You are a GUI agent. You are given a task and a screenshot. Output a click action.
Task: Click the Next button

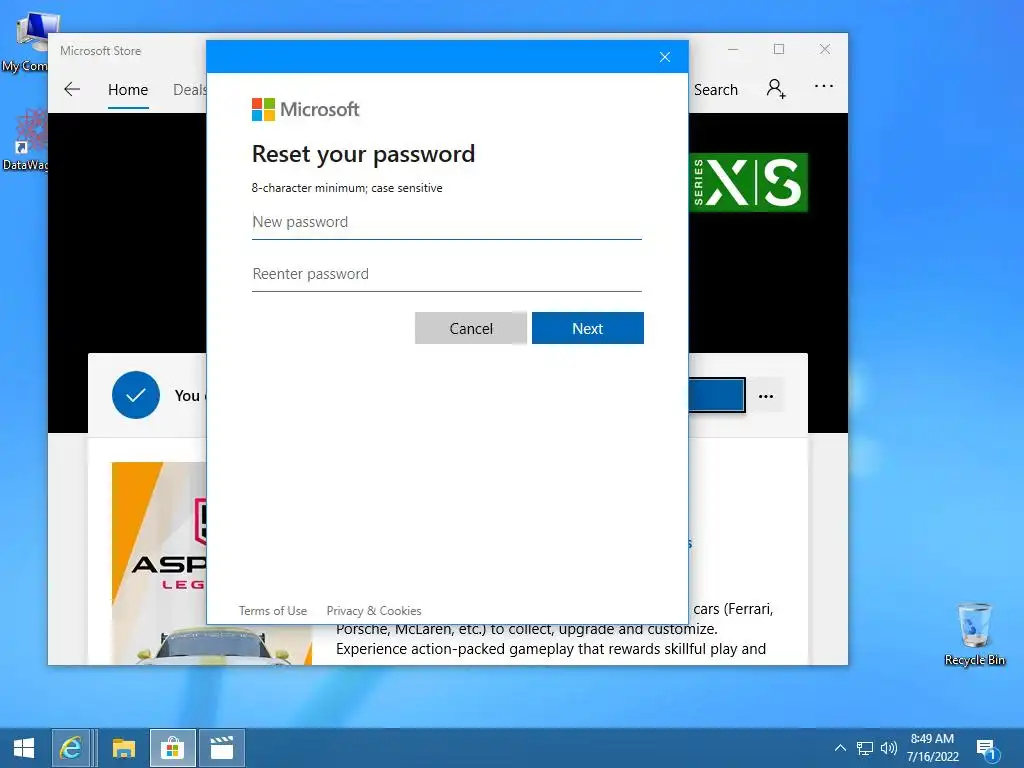point(587,328)
